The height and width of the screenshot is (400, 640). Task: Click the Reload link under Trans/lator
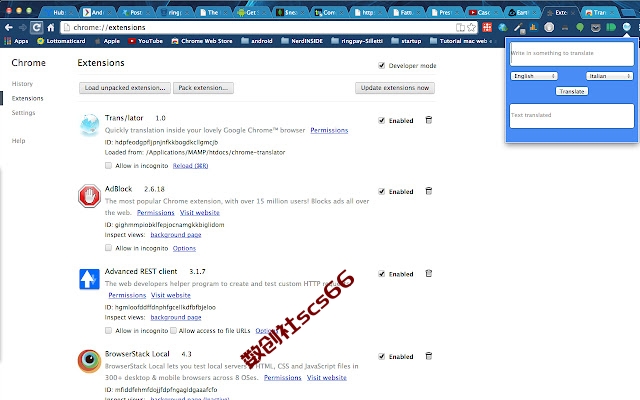[x=190, y=165]
